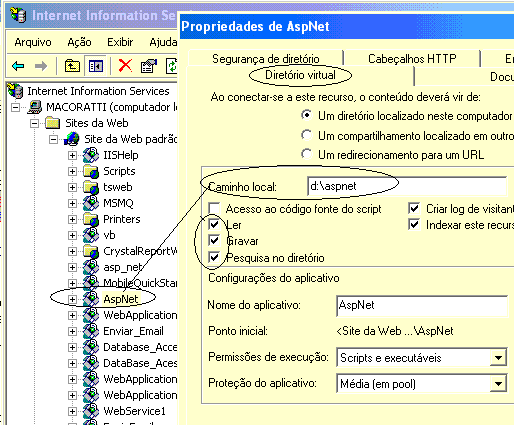Select the 'Diretório virtual' tab

300,75
